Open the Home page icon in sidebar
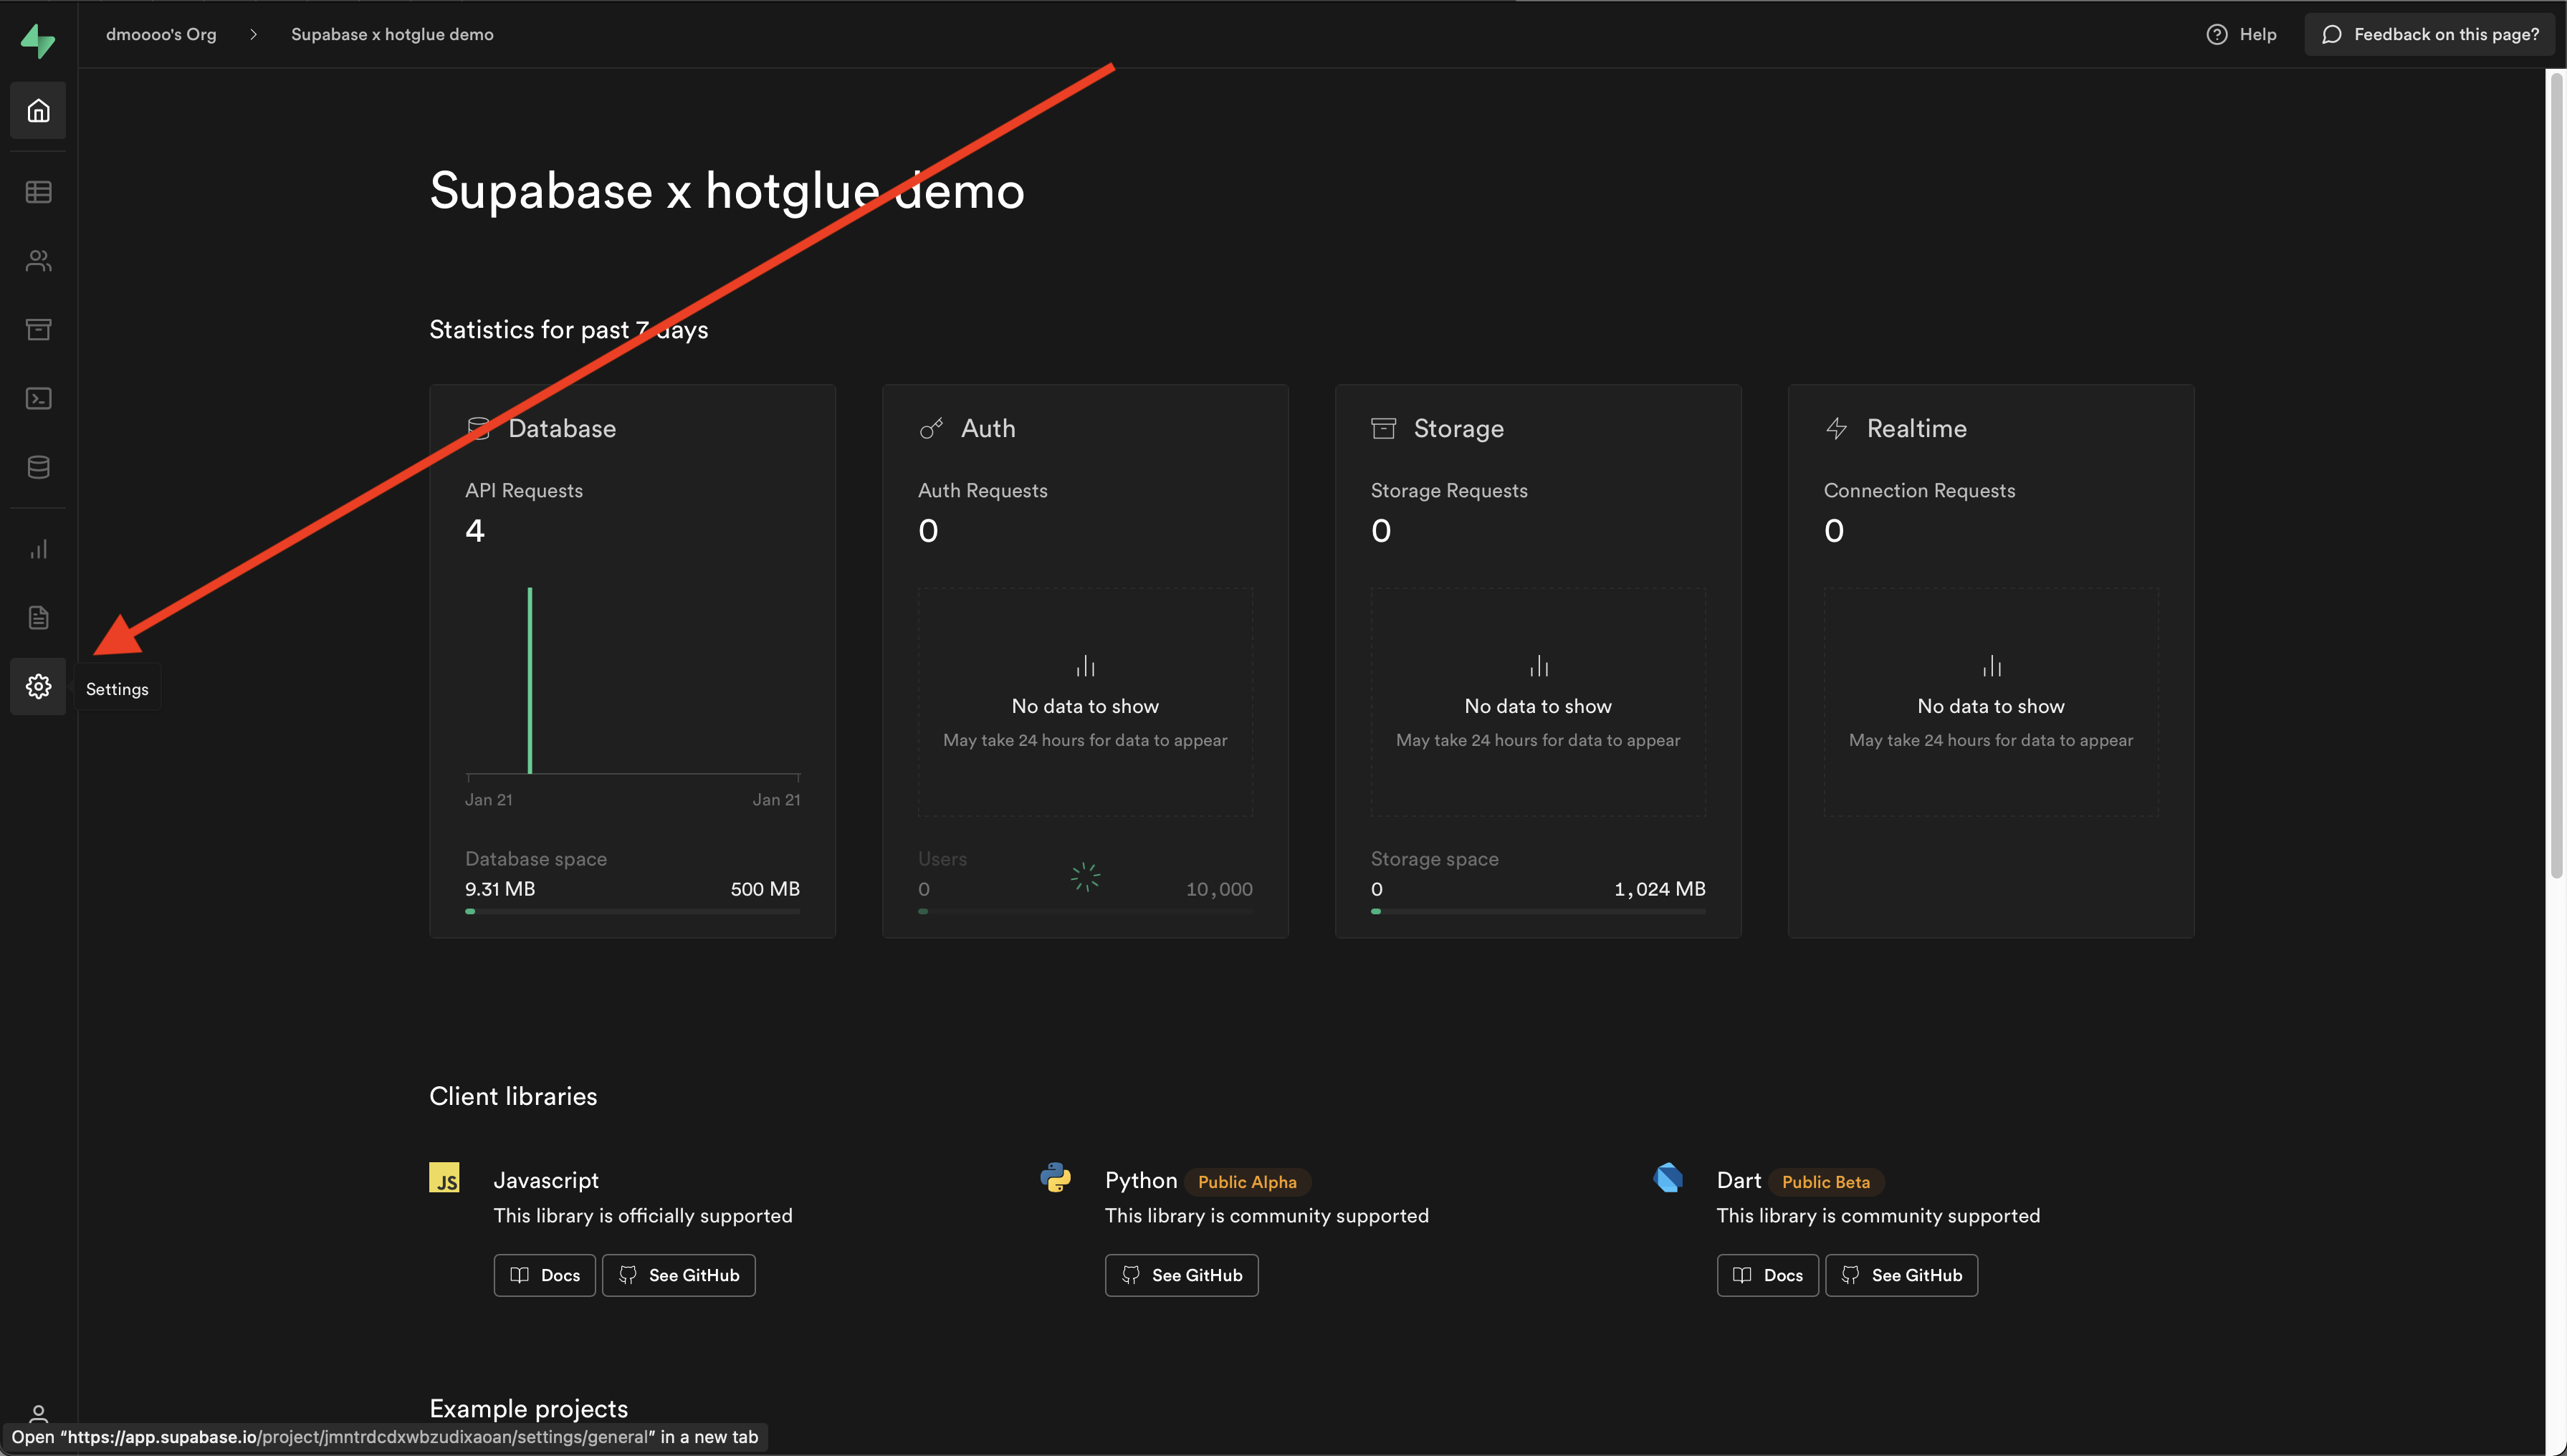This screenshot has height=1456, width=2567. [38, 110]
